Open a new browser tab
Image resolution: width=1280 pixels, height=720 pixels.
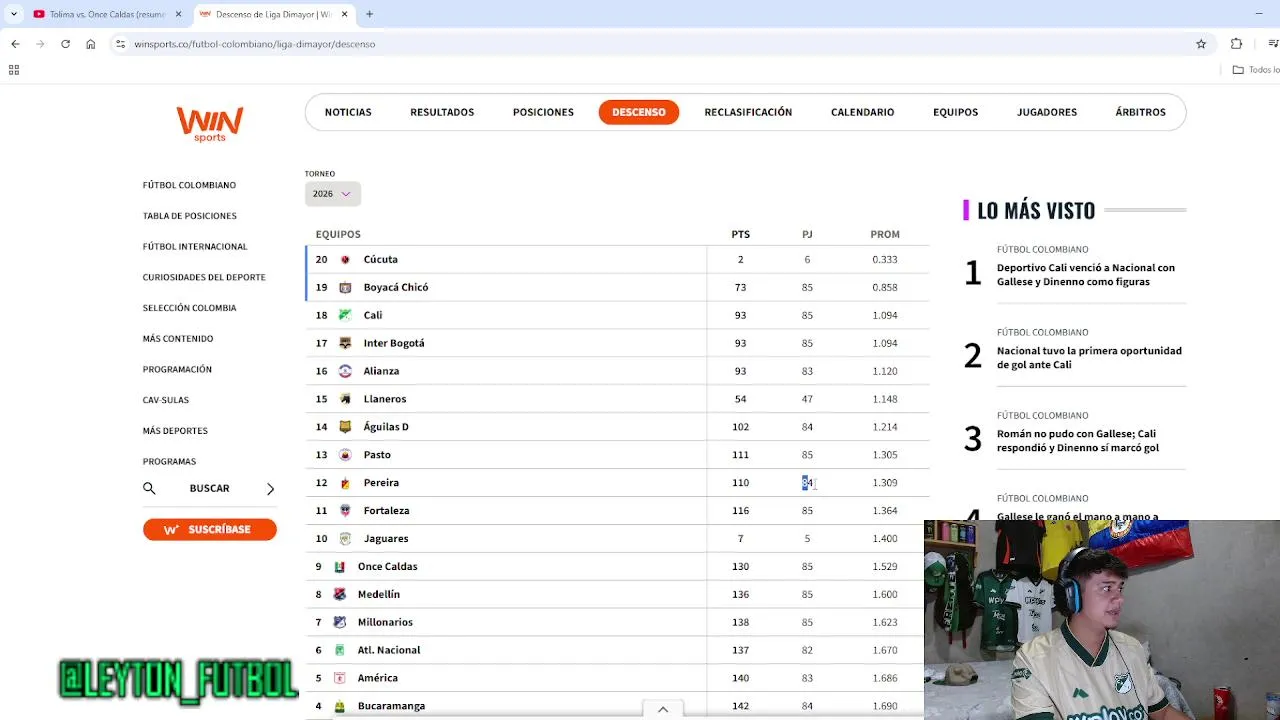(x=369, y=14)
